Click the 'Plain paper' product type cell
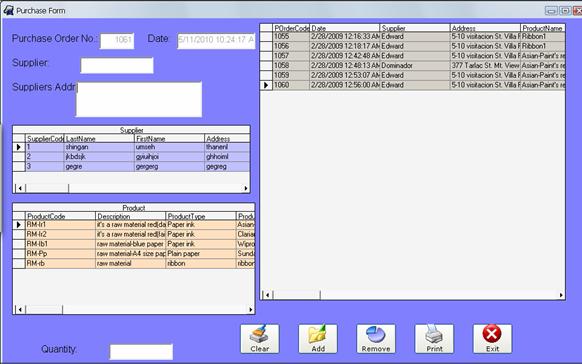The height and width of the screenshot is (364, 582). click(201, 254)
